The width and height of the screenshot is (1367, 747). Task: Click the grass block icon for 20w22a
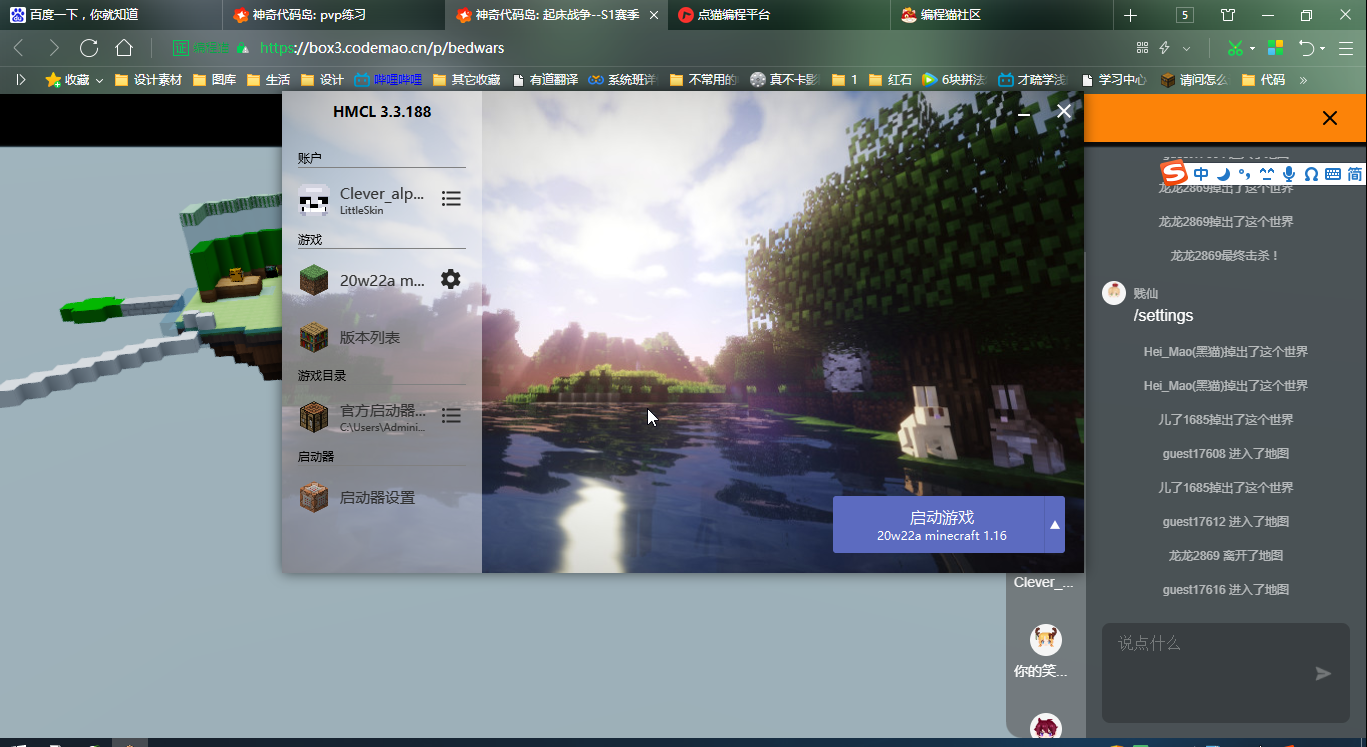click(x=314, y=280)
